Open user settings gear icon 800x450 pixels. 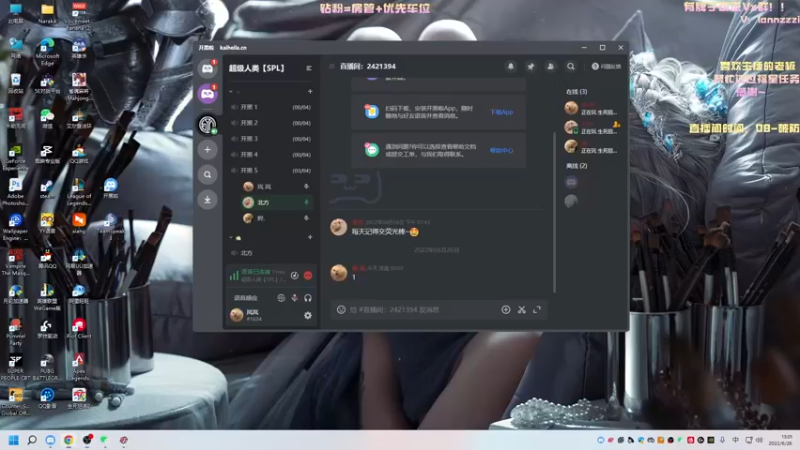coord(308,316)
